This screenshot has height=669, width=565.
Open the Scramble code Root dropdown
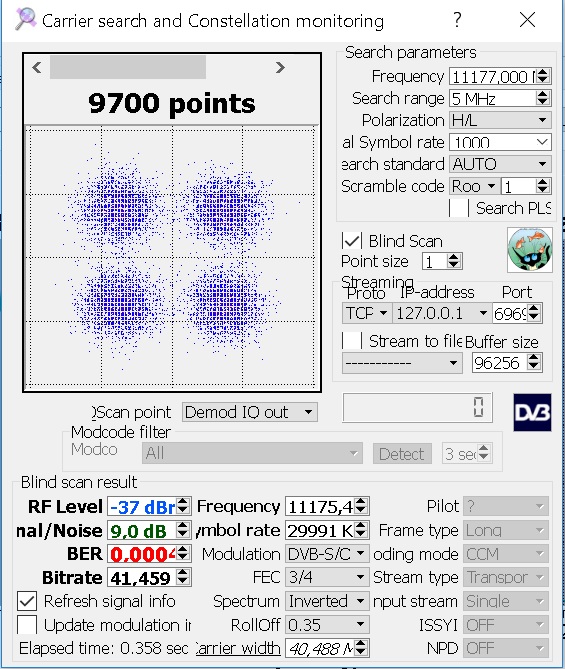click(474, 186)
